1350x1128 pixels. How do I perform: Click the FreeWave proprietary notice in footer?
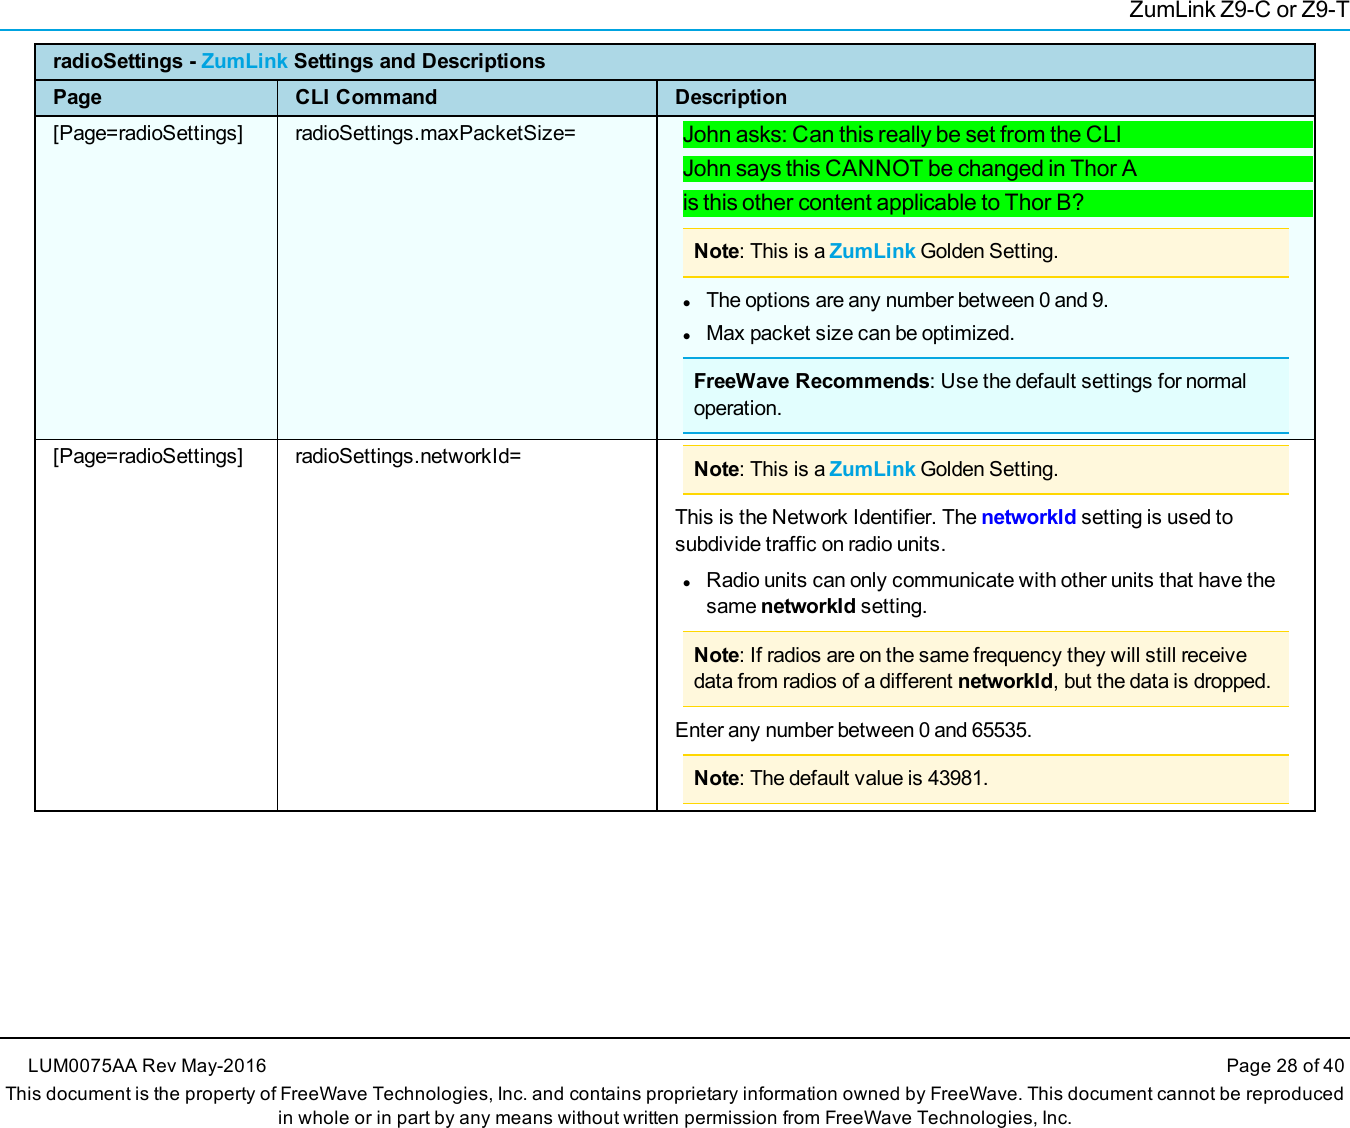tap(675, 1106)
